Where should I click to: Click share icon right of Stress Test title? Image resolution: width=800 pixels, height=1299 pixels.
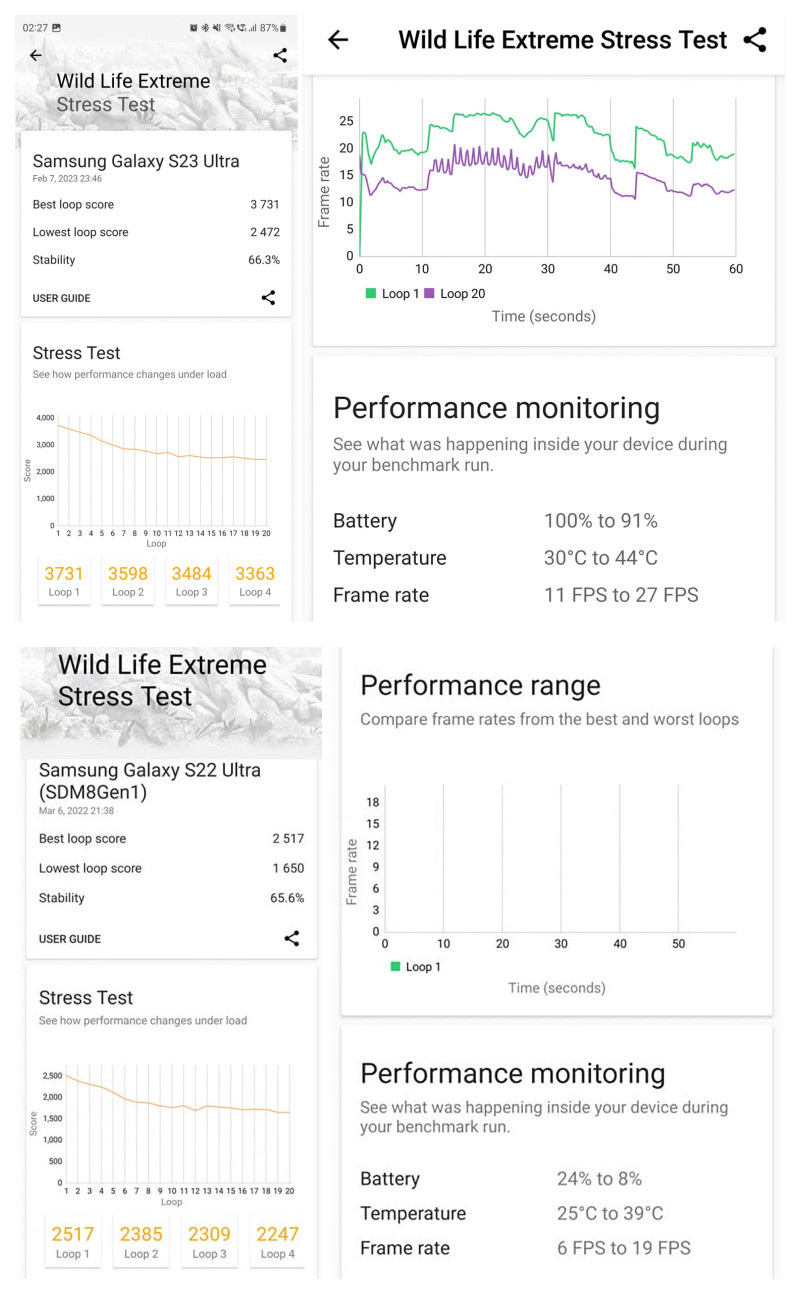click(755, 40)
